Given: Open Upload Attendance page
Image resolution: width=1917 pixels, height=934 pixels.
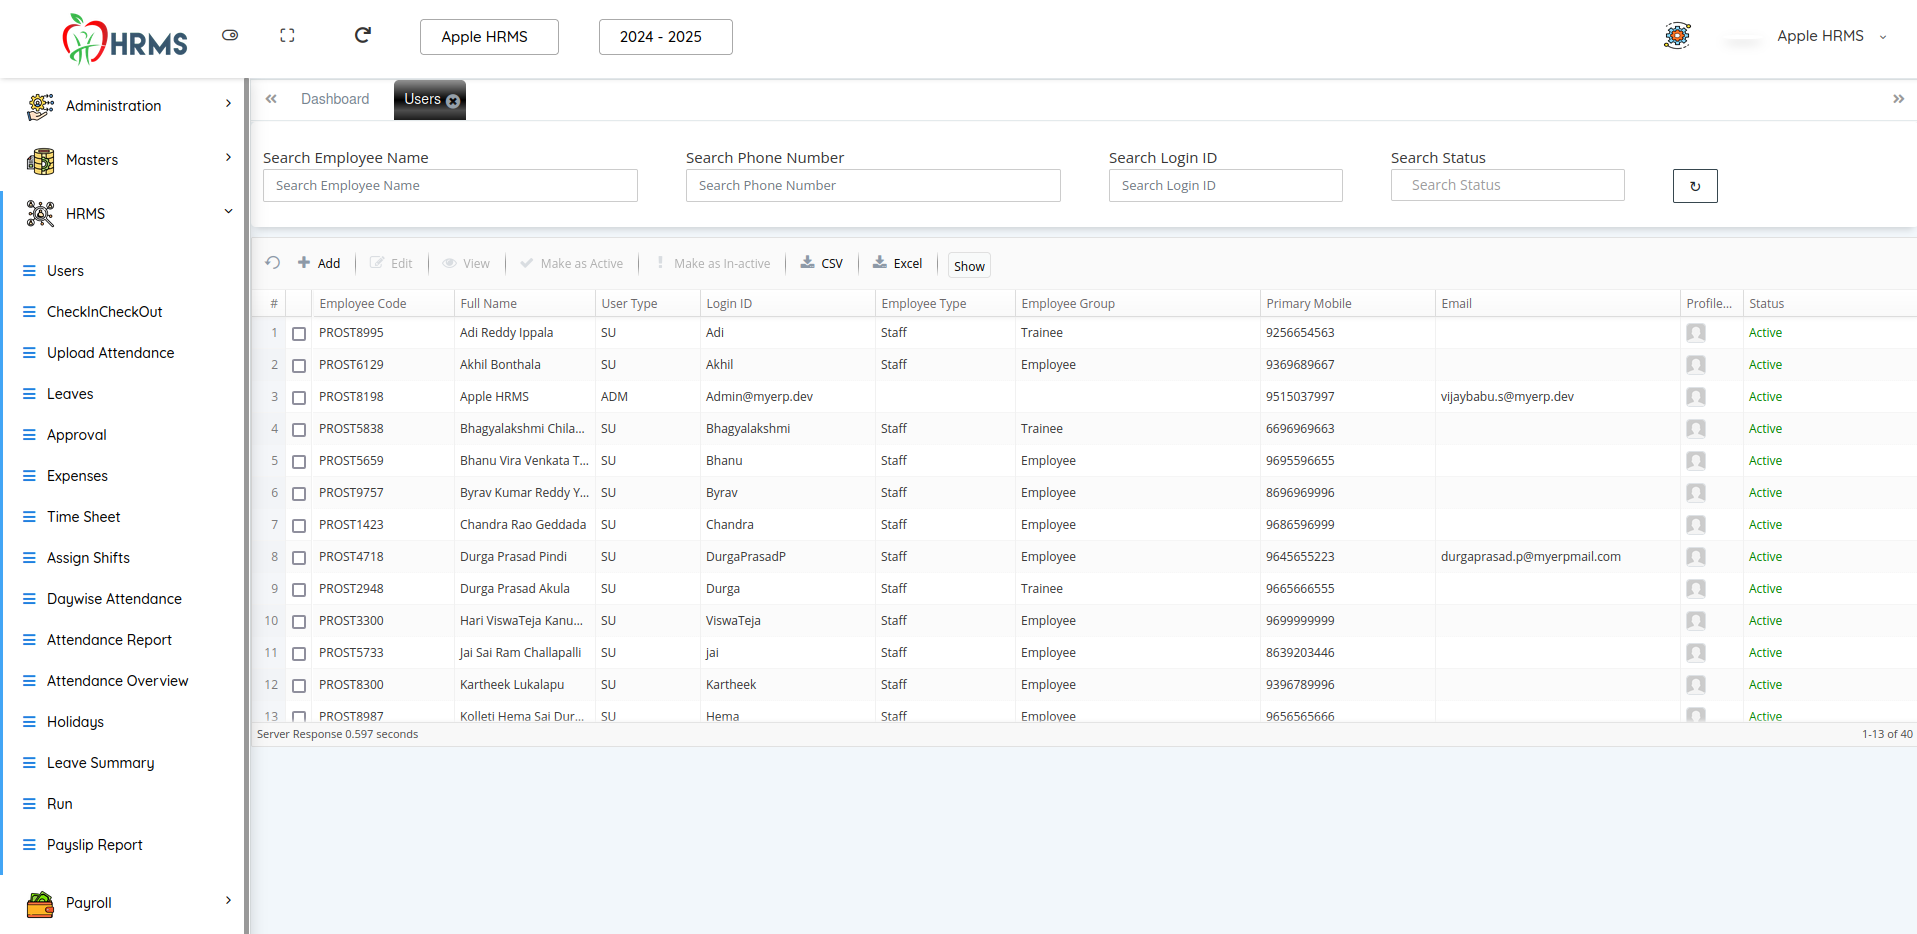Looking at the screenshot, I should pyautogui.click(x=110, y=353).
